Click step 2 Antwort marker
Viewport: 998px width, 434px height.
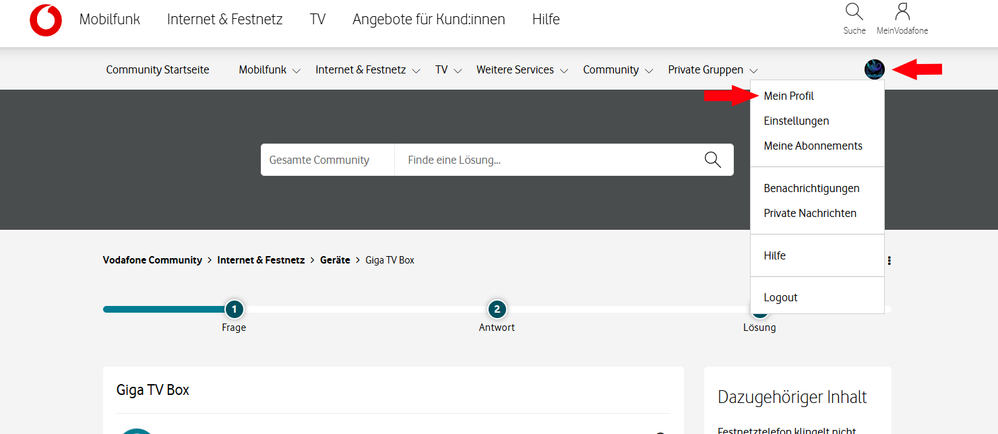496,310
